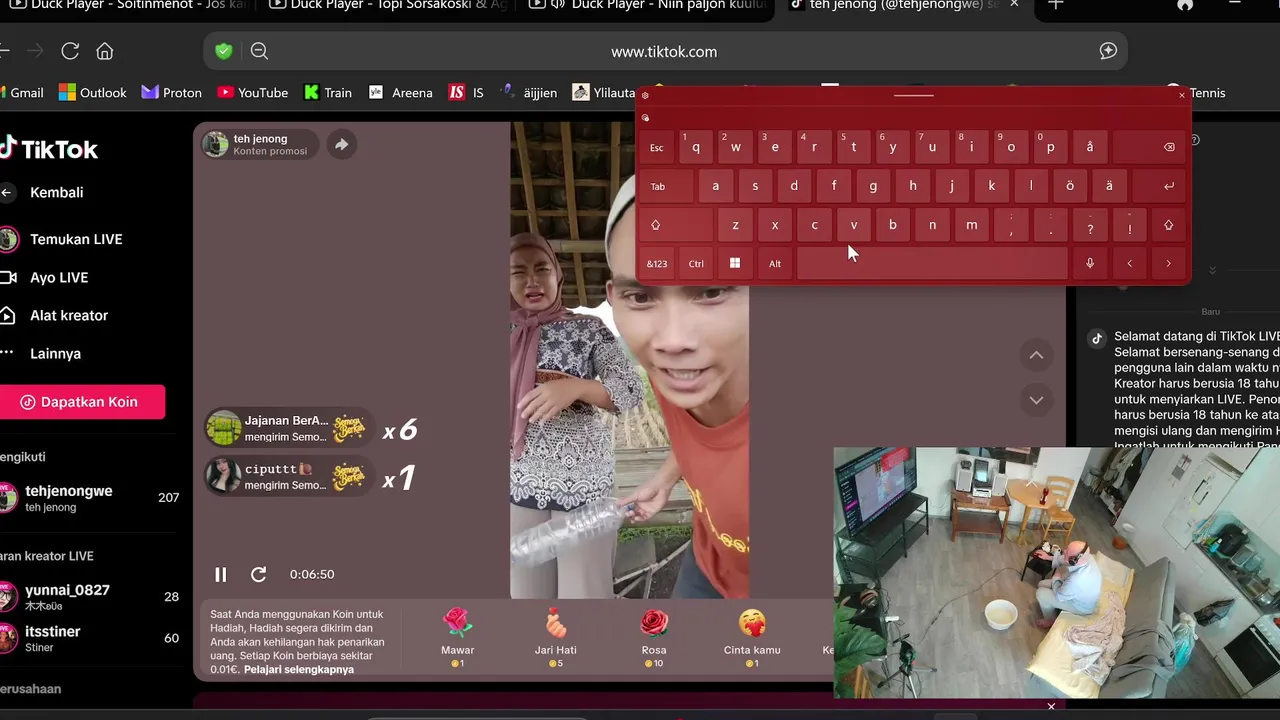Open the tehjenongwe followed account
This screenshot has width=1280, height=720.
point(90,497)
